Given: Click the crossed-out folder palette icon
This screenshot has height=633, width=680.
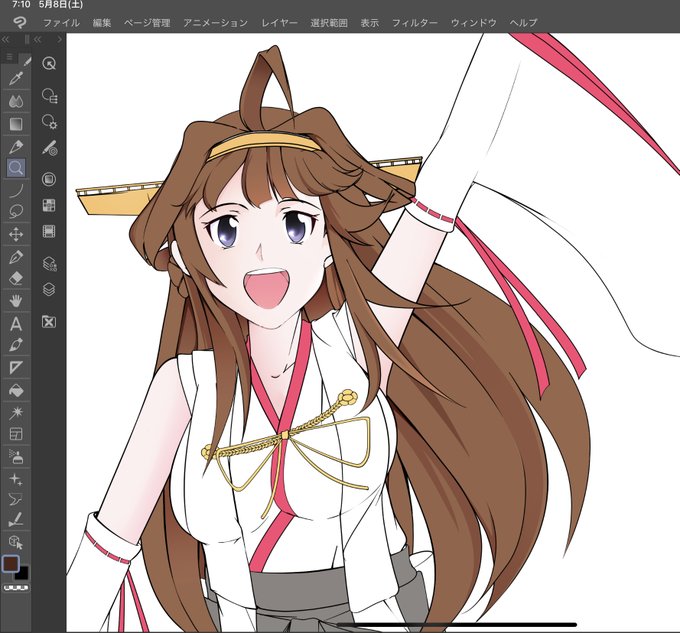Looking at the screenshot, I should (49, 322).
